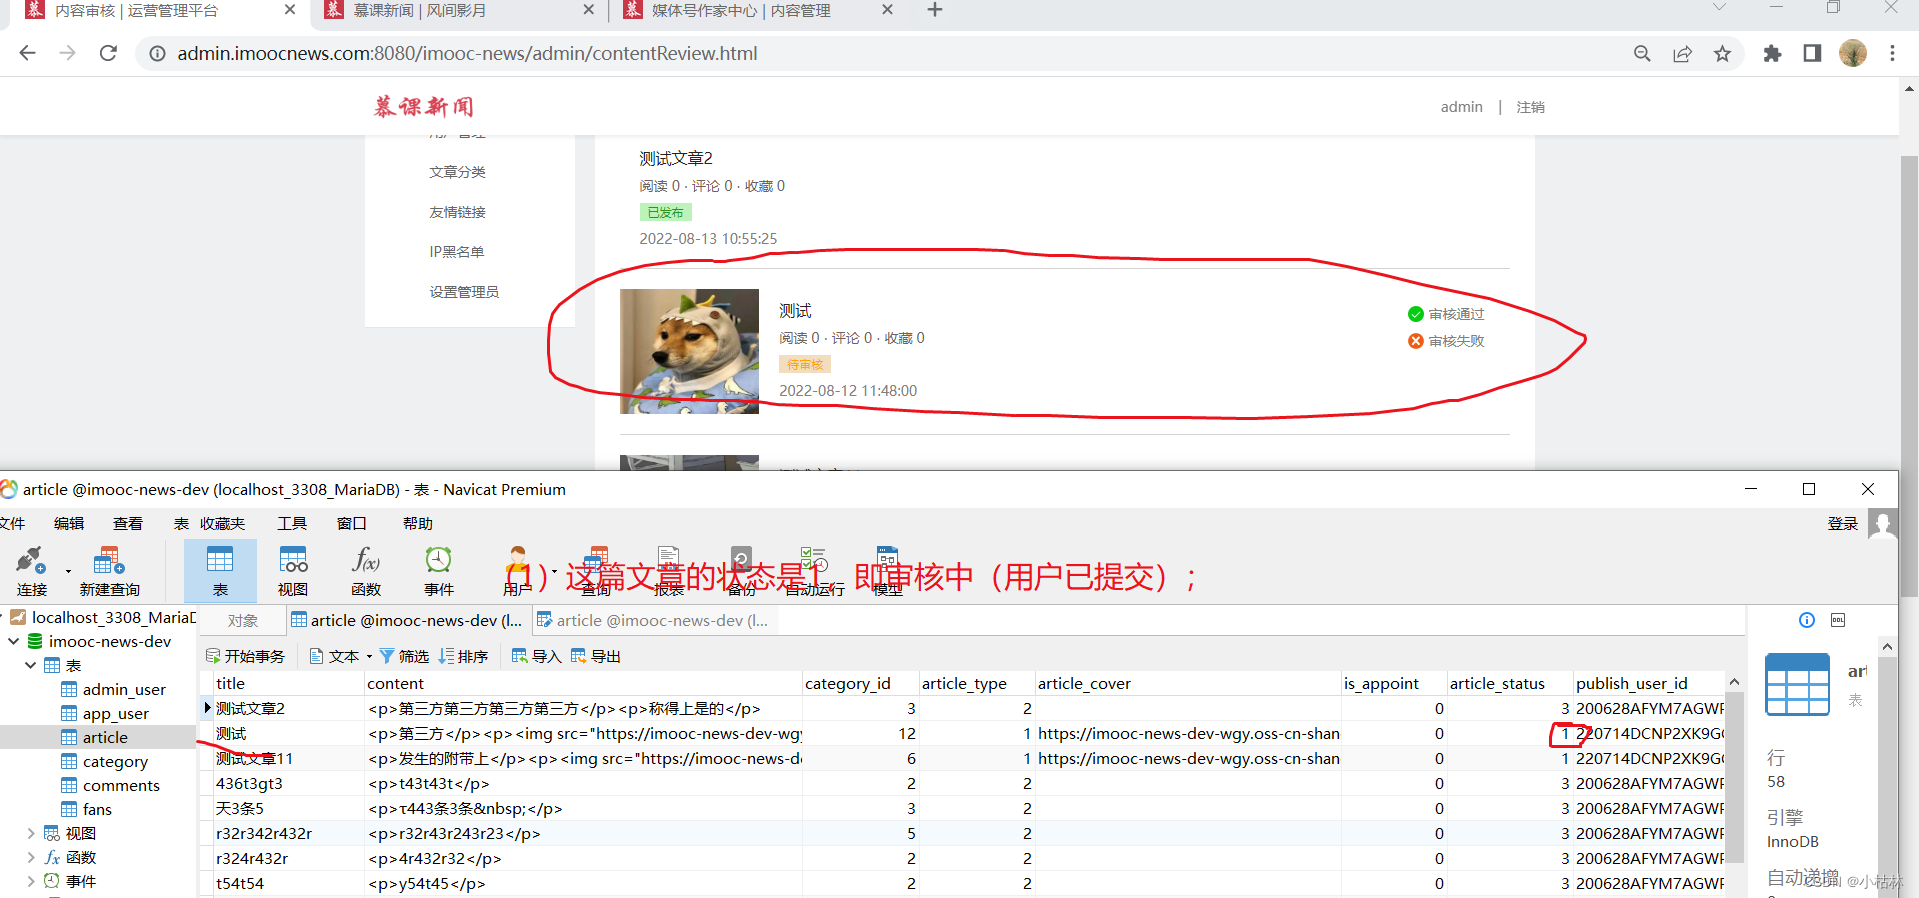The height and width of the screenshot is (898, 1919).
Task: Reload the browser page
Action: pos(108,53)
